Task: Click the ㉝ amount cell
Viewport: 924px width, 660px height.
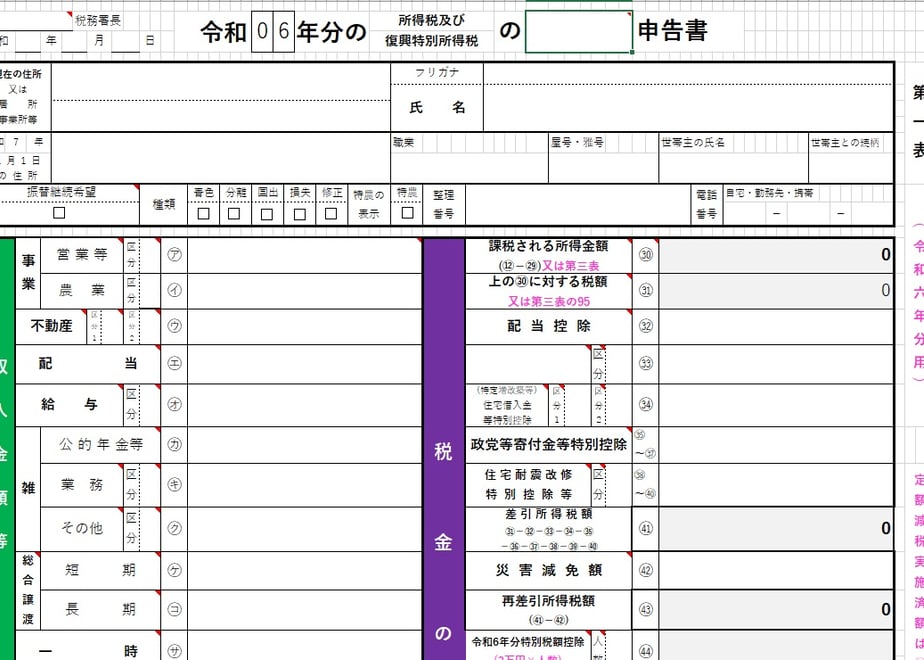Action: [776, 364]
